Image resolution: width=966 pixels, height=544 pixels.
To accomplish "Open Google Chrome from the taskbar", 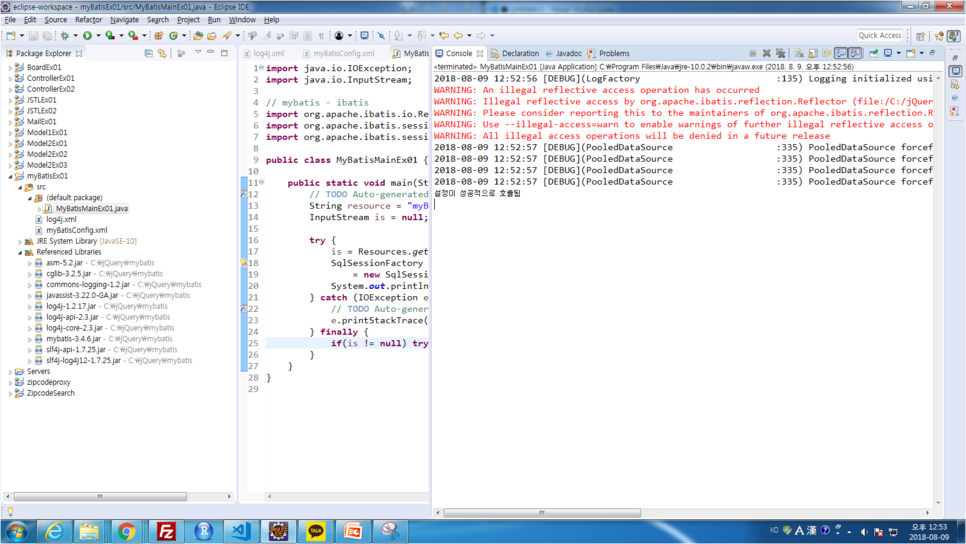I will (127, 531).
